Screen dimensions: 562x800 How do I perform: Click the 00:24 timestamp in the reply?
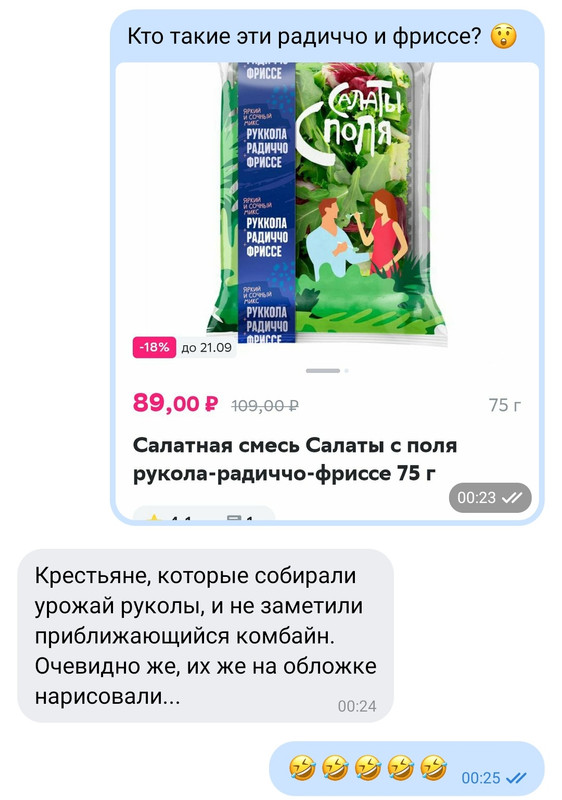click(357, 706)
